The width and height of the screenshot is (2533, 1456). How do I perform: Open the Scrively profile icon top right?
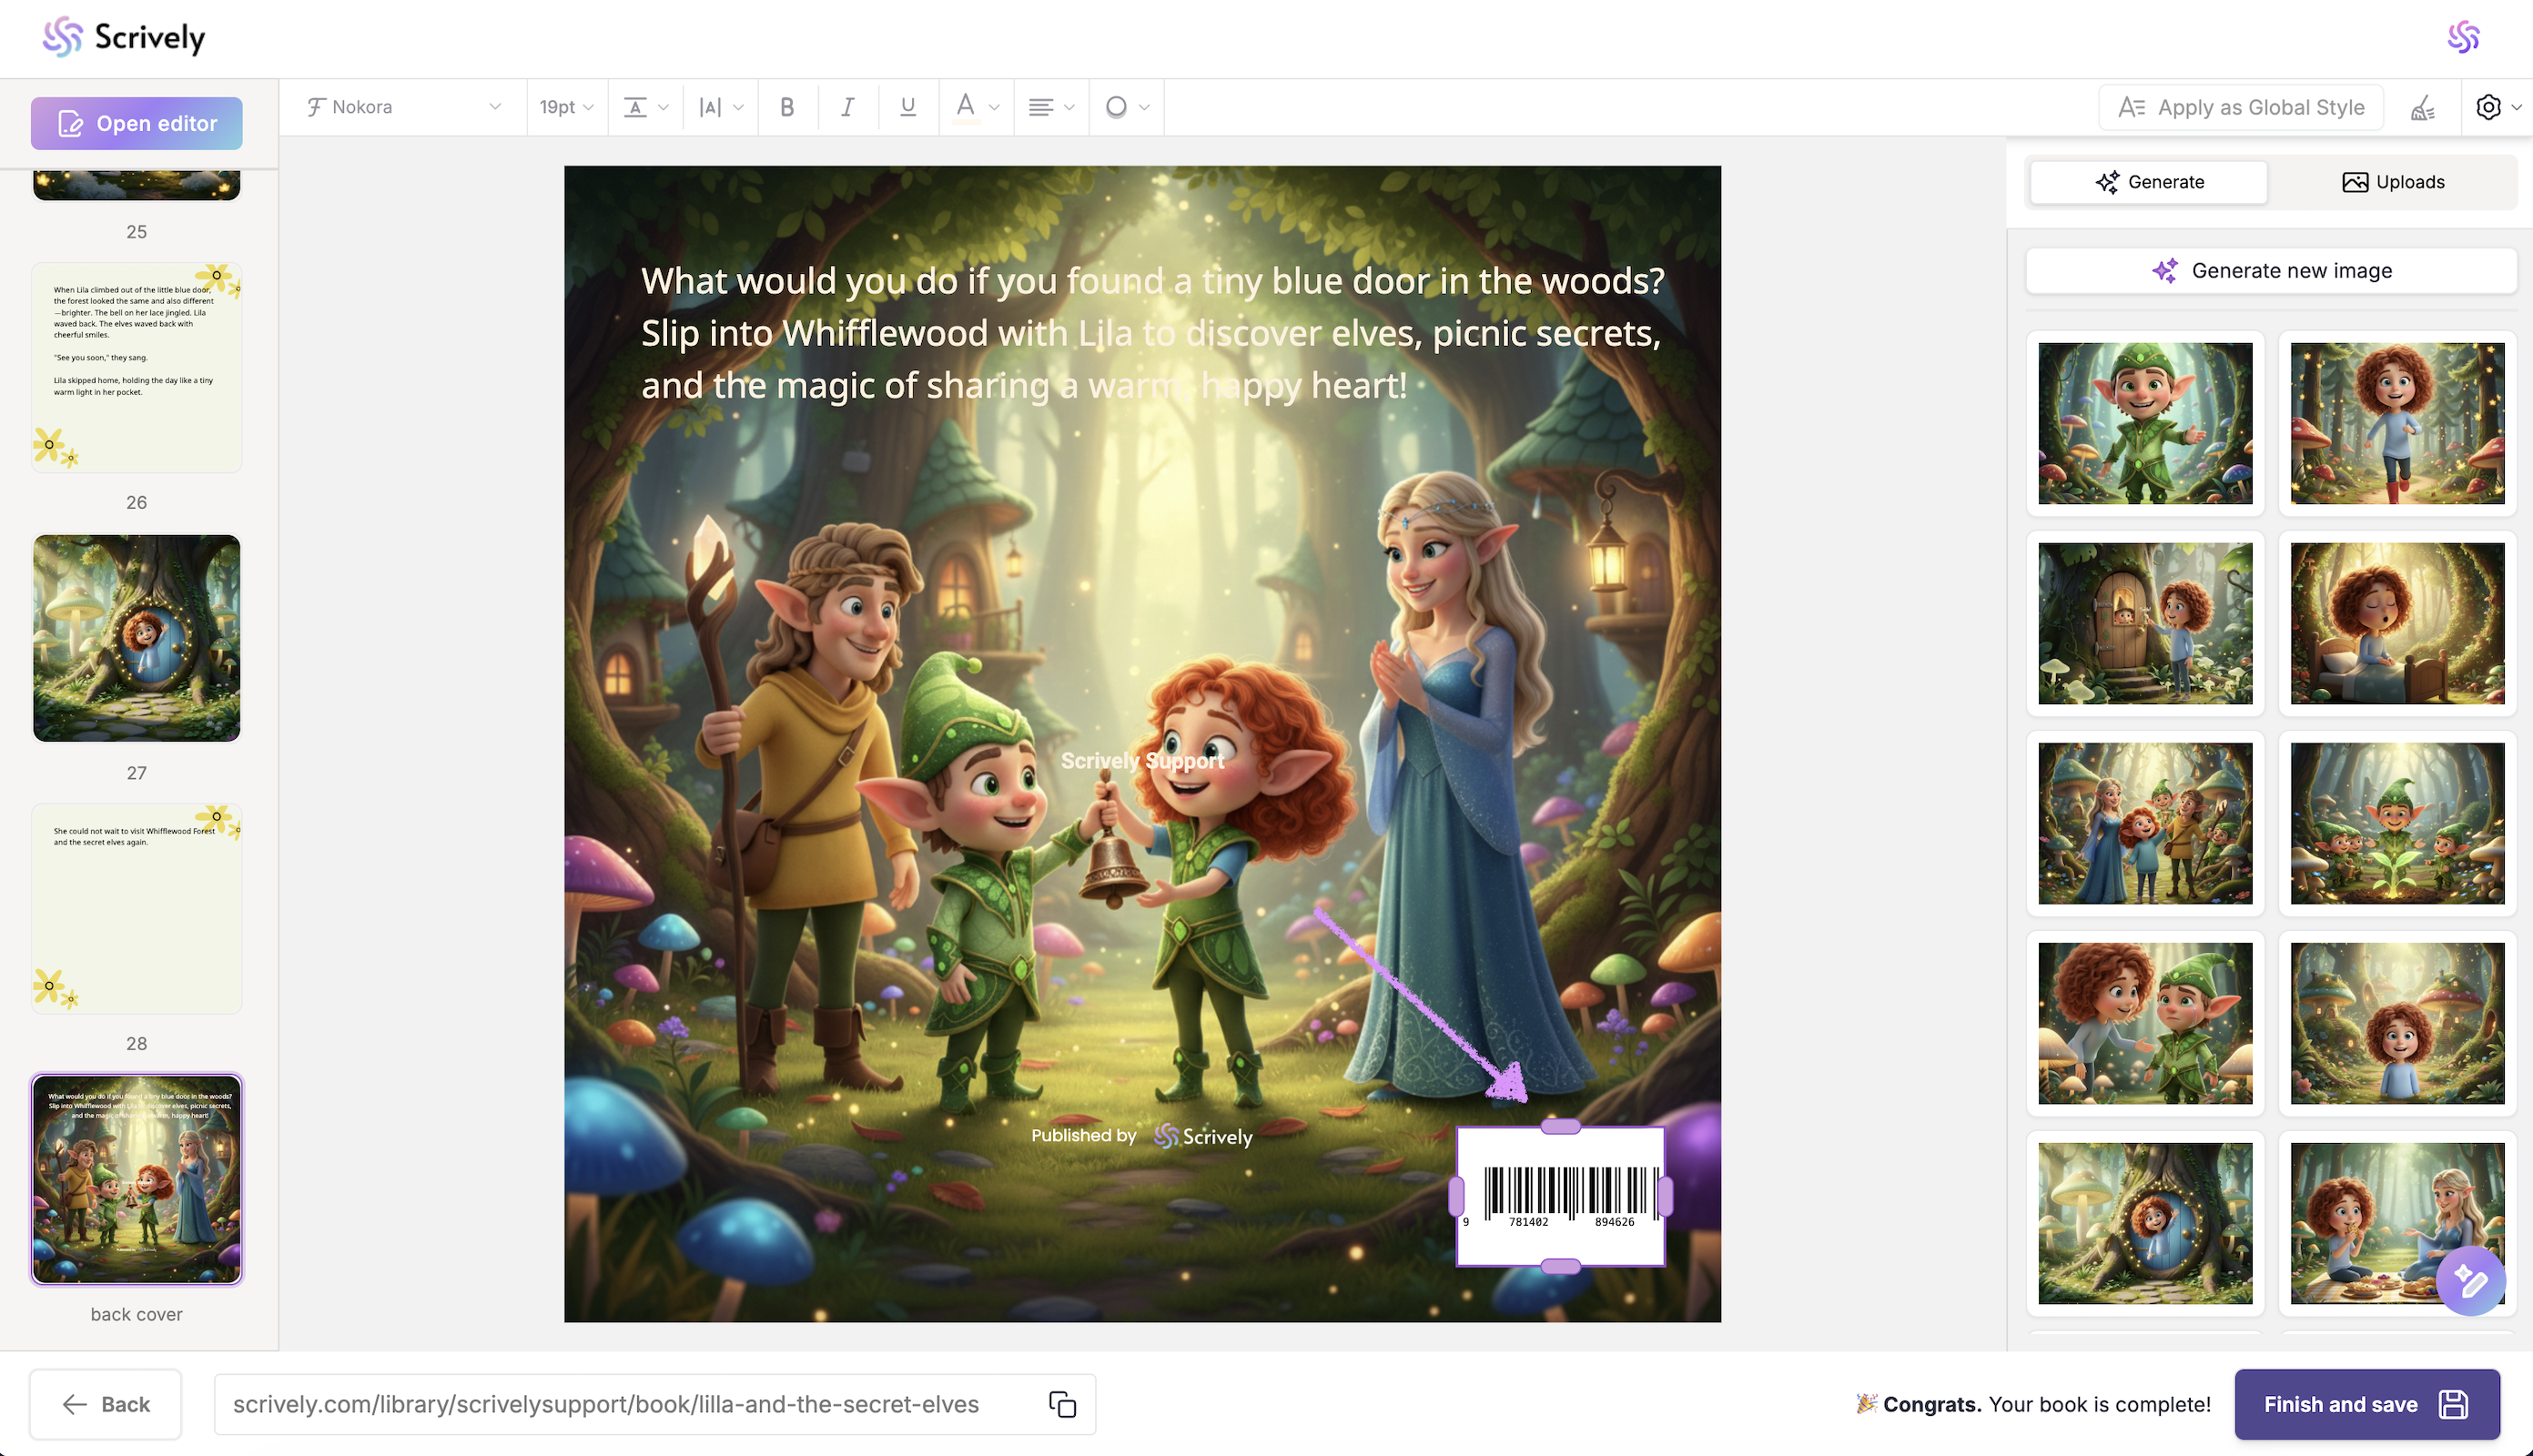2463,38
